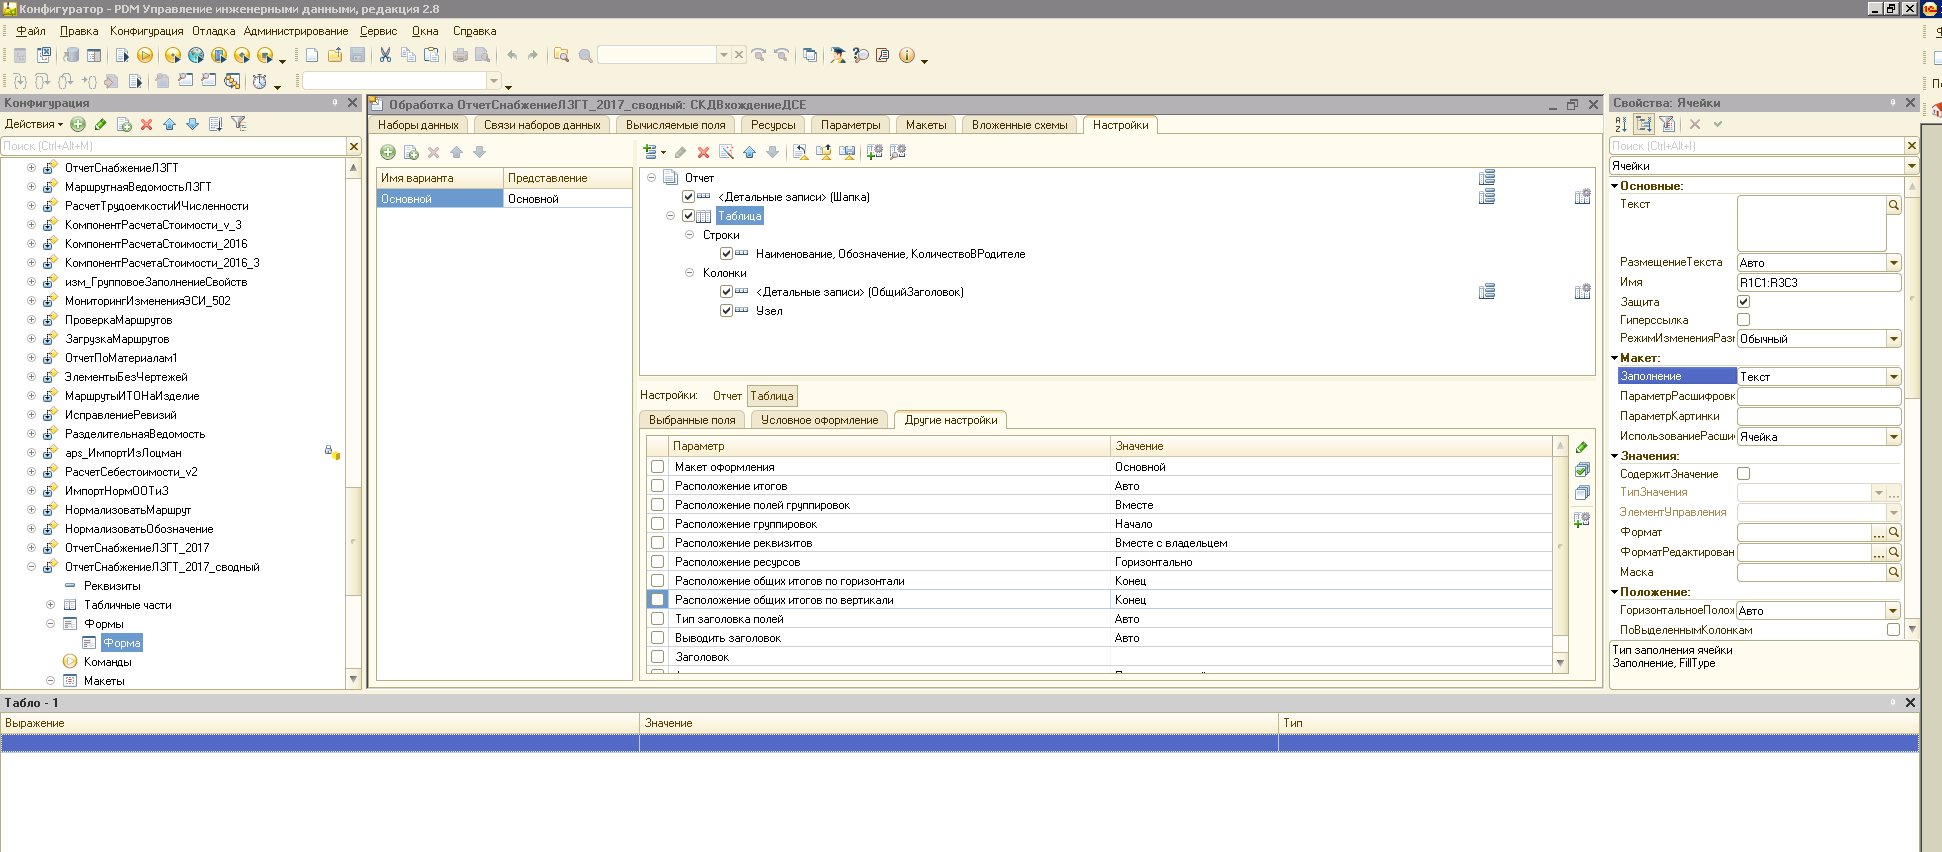This screenshot has width=1942, height=852.
Task: Click red delete icon in Configuration panel
Action: (146, 124)
